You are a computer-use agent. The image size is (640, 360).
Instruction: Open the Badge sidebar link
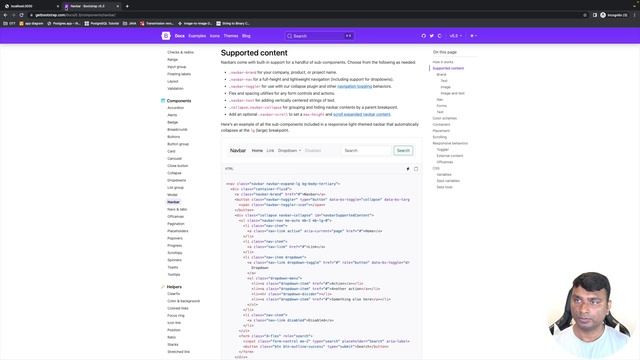[x=173, y=122]
